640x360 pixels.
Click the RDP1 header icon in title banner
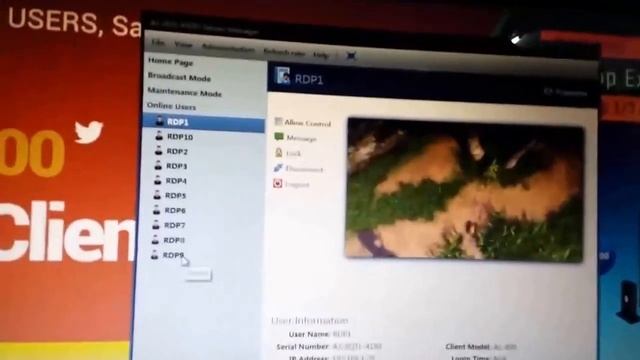pyautogui.click(x=282, y=76)
